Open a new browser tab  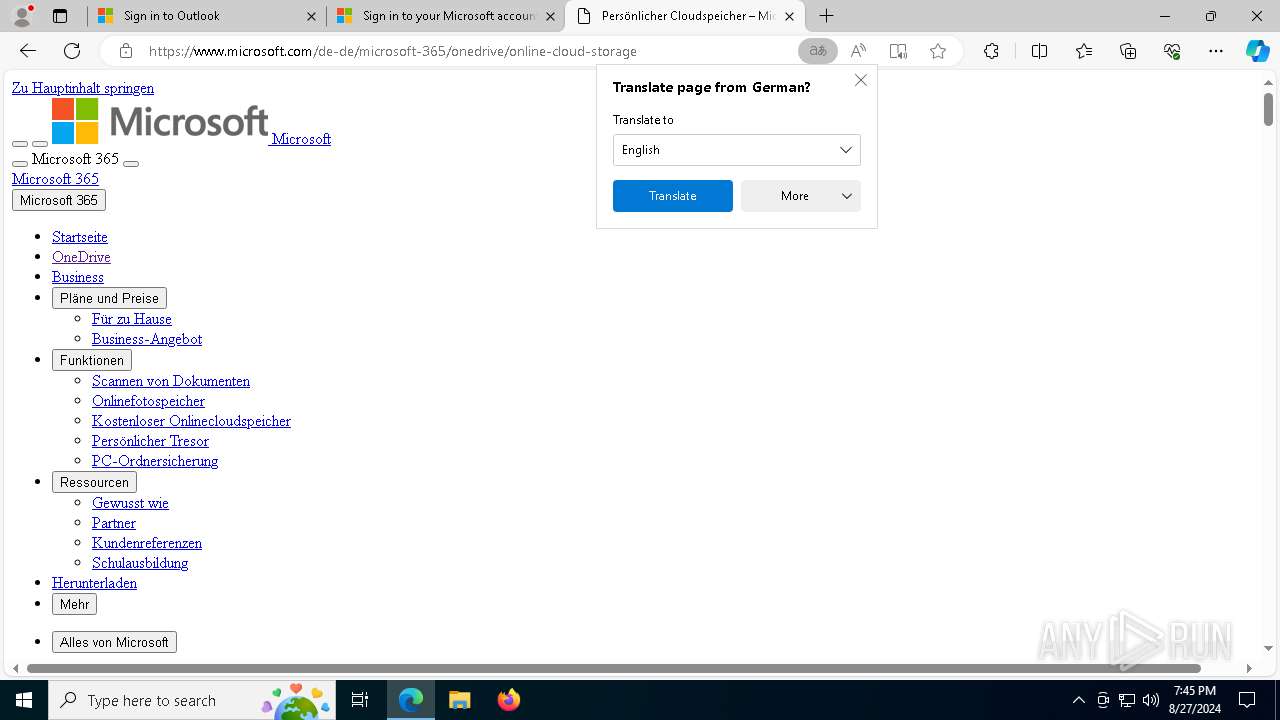pyautogui.click(x=826, y=16)
